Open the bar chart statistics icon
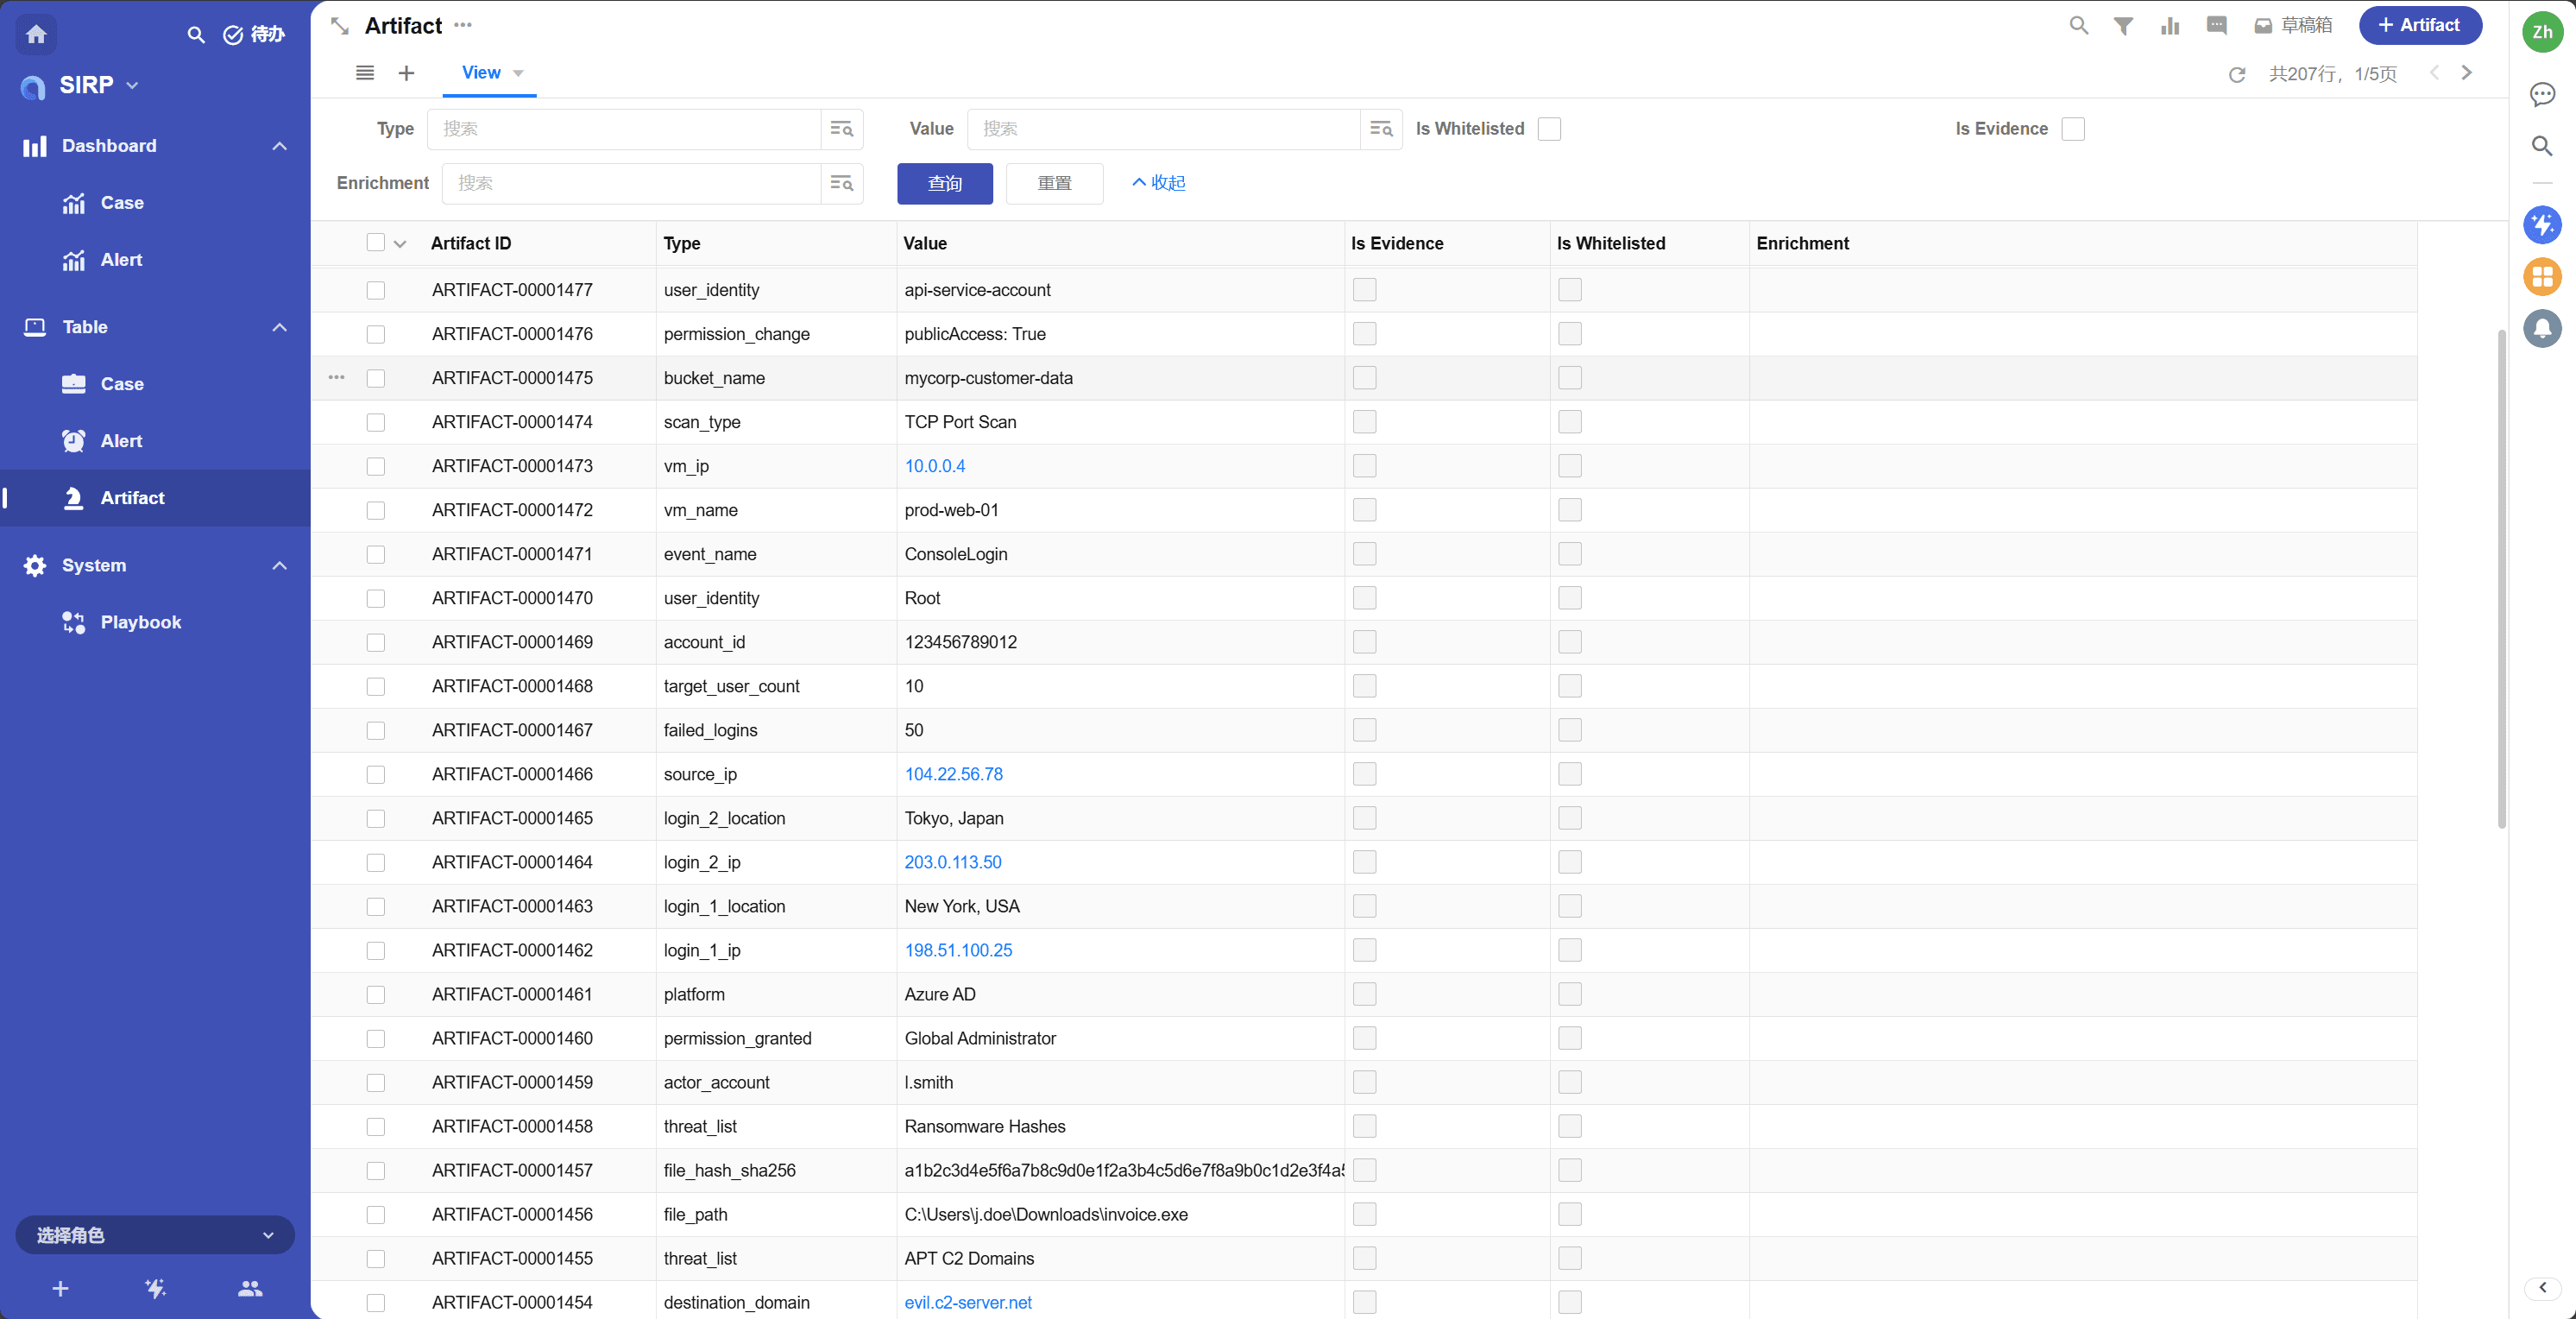2576x1319 pixels. click(x=2169, y=26)
